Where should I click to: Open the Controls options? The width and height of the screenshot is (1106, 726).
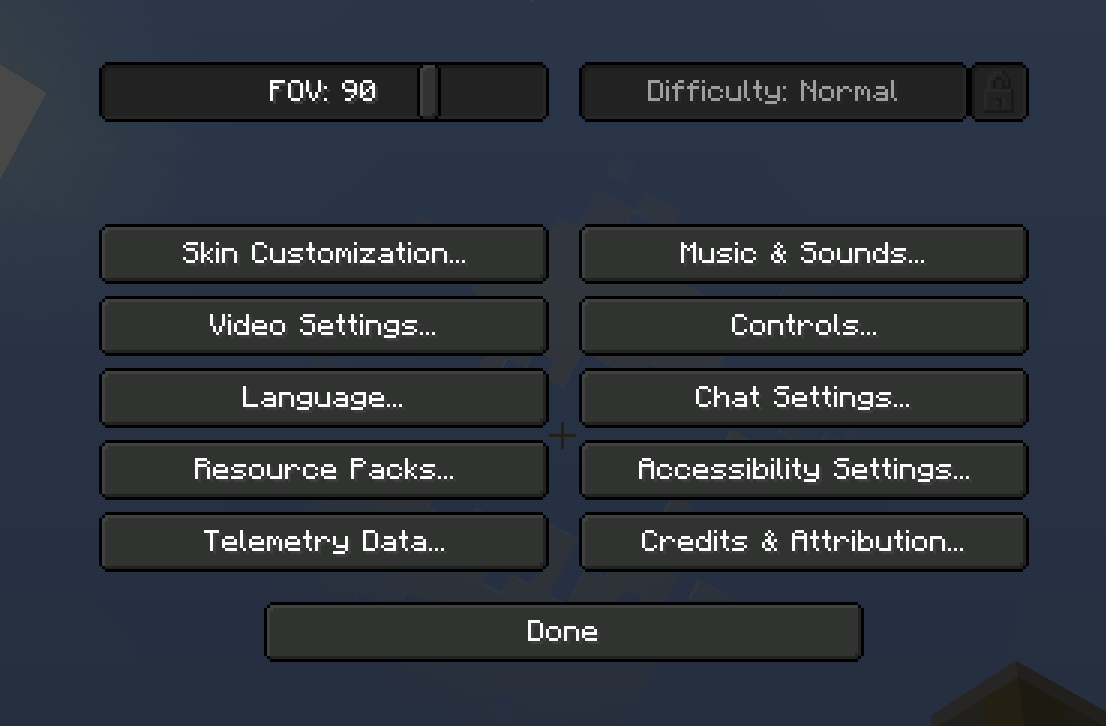click(x=803, y=325)
